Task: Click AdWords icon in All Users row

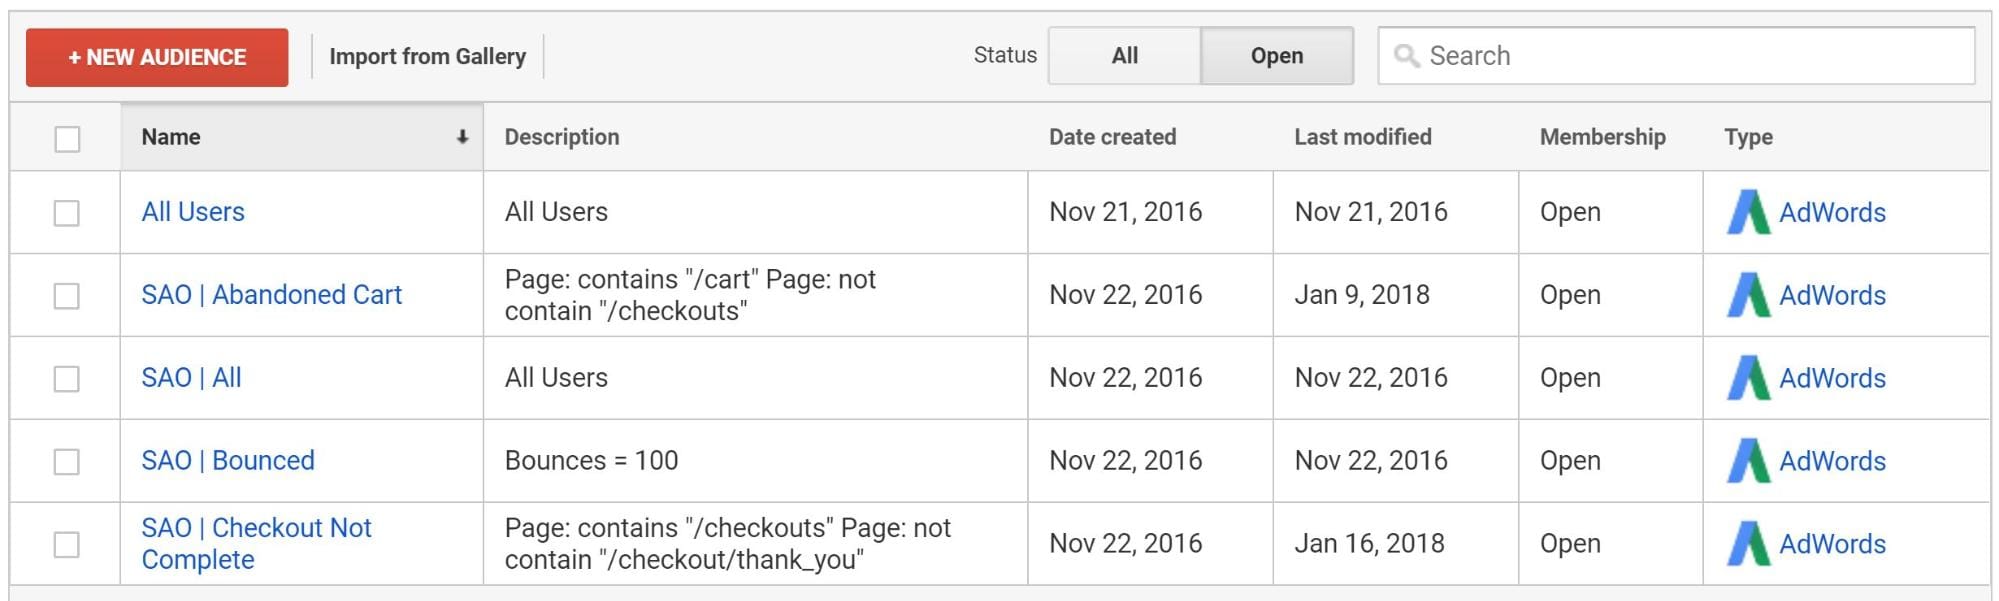Action: (1748, 212)
